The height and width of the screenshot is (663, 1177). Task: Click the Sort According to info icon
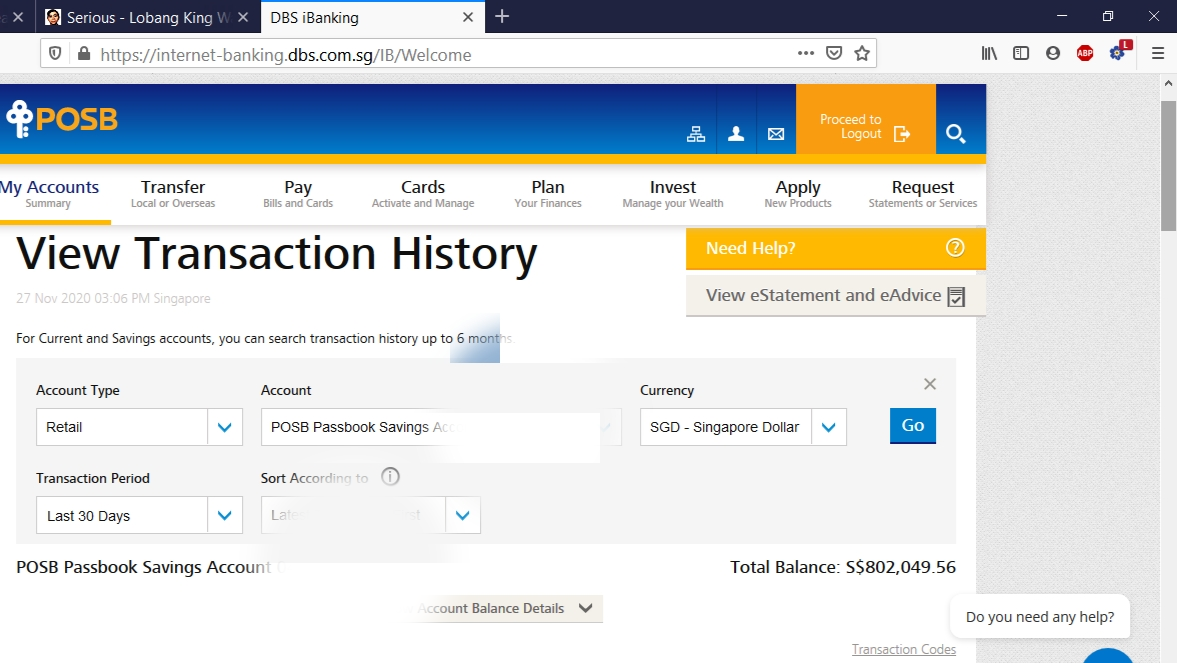tap(391, 477)
